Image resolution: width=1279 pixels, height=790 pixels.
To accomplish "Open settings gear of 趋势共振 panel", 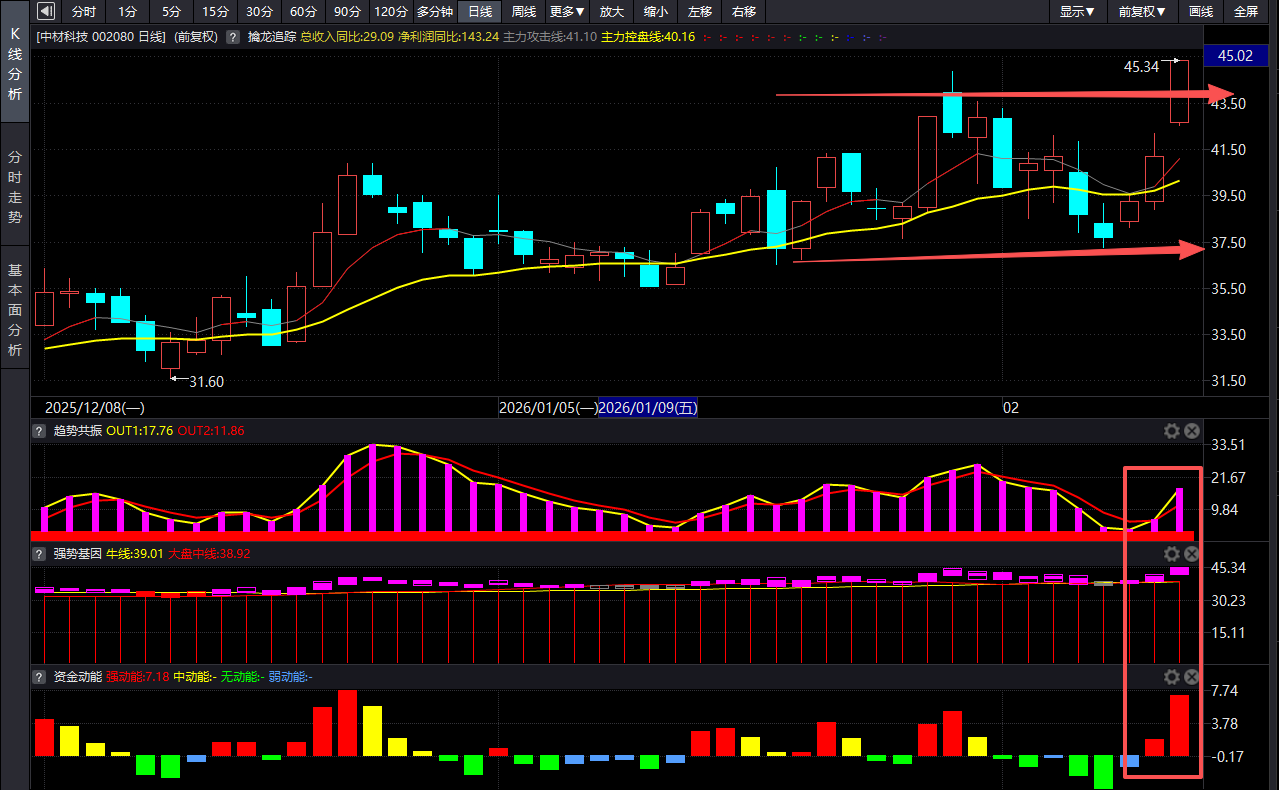I will point(1172,431).
